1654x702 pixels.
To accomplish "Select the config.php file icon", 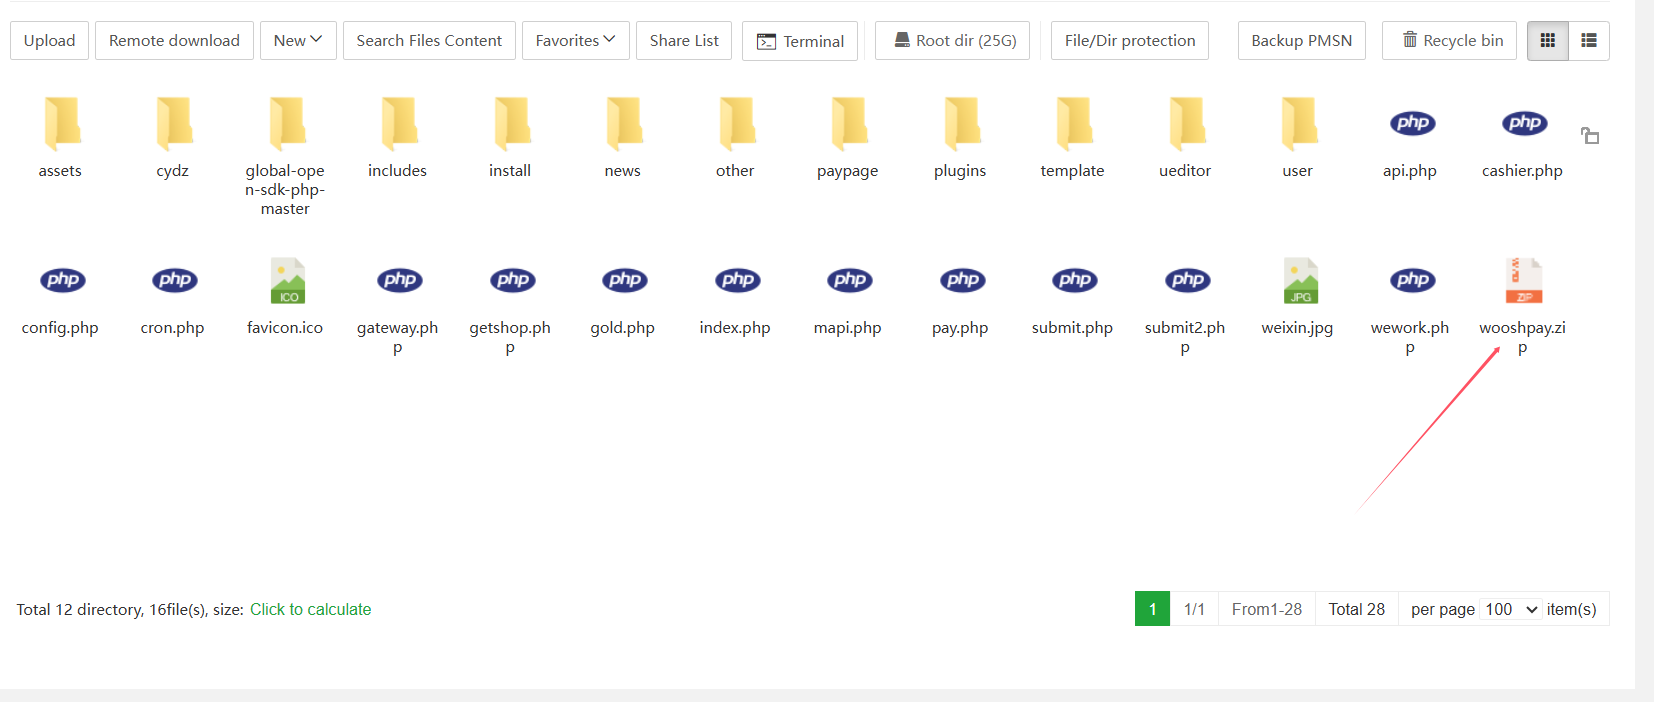I will click(x=62, y=282).
